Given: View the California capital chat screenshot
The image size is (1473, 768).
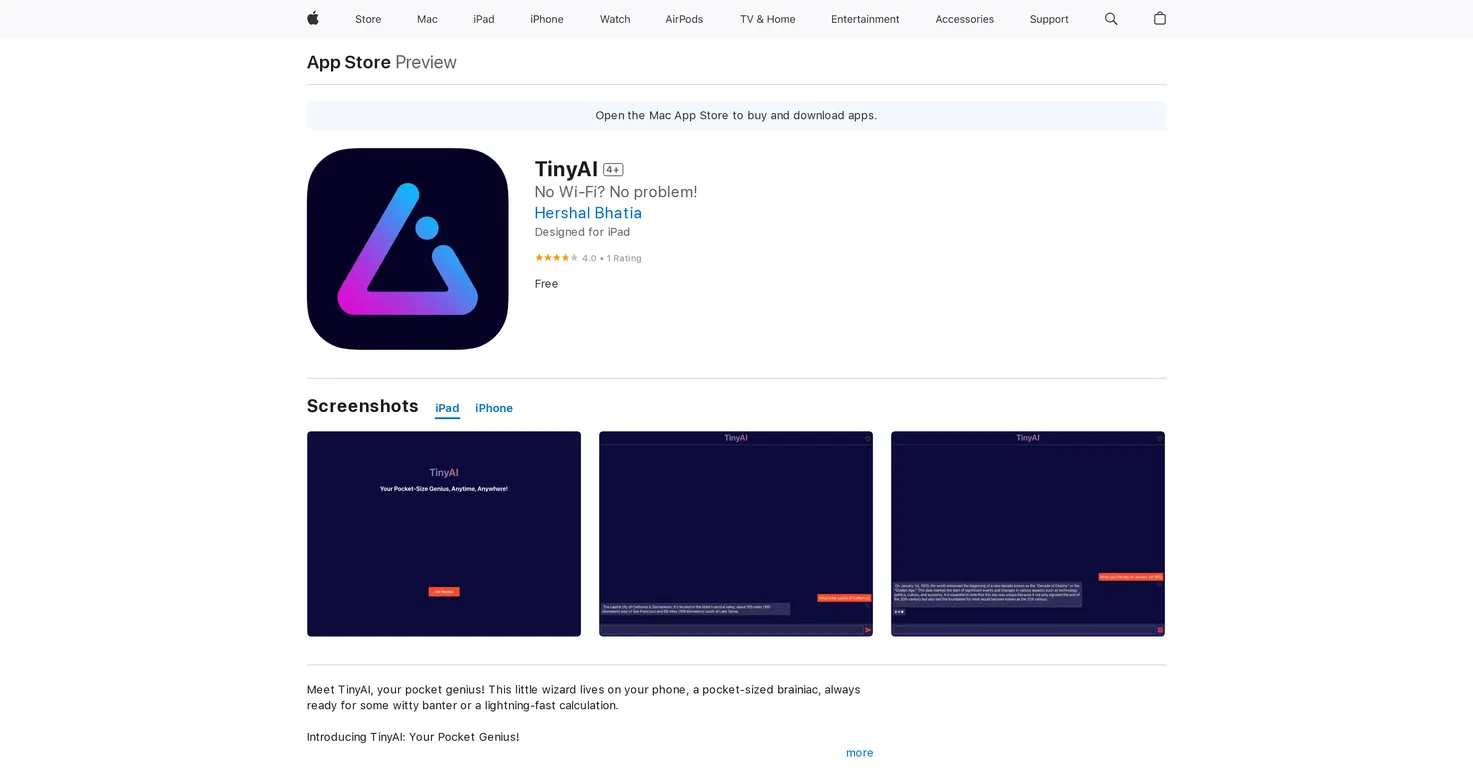Looking at the screenshot, I should click(x=736, y=534).
